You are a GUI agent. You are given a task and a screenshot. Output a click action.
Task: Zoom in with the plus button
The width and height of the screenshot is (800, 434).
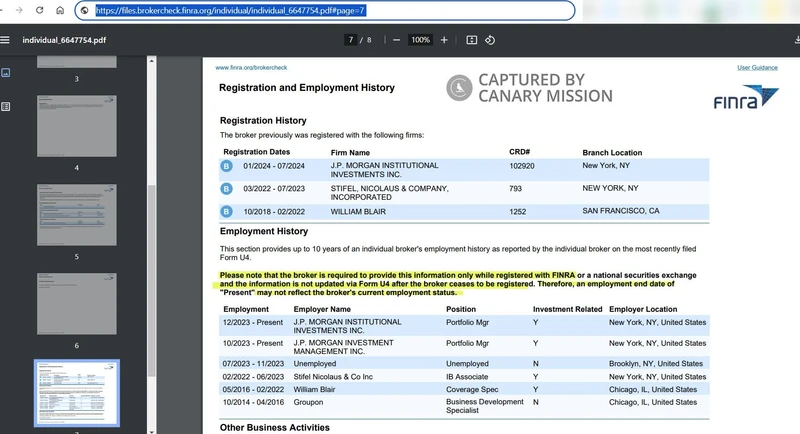coord(444,40)
